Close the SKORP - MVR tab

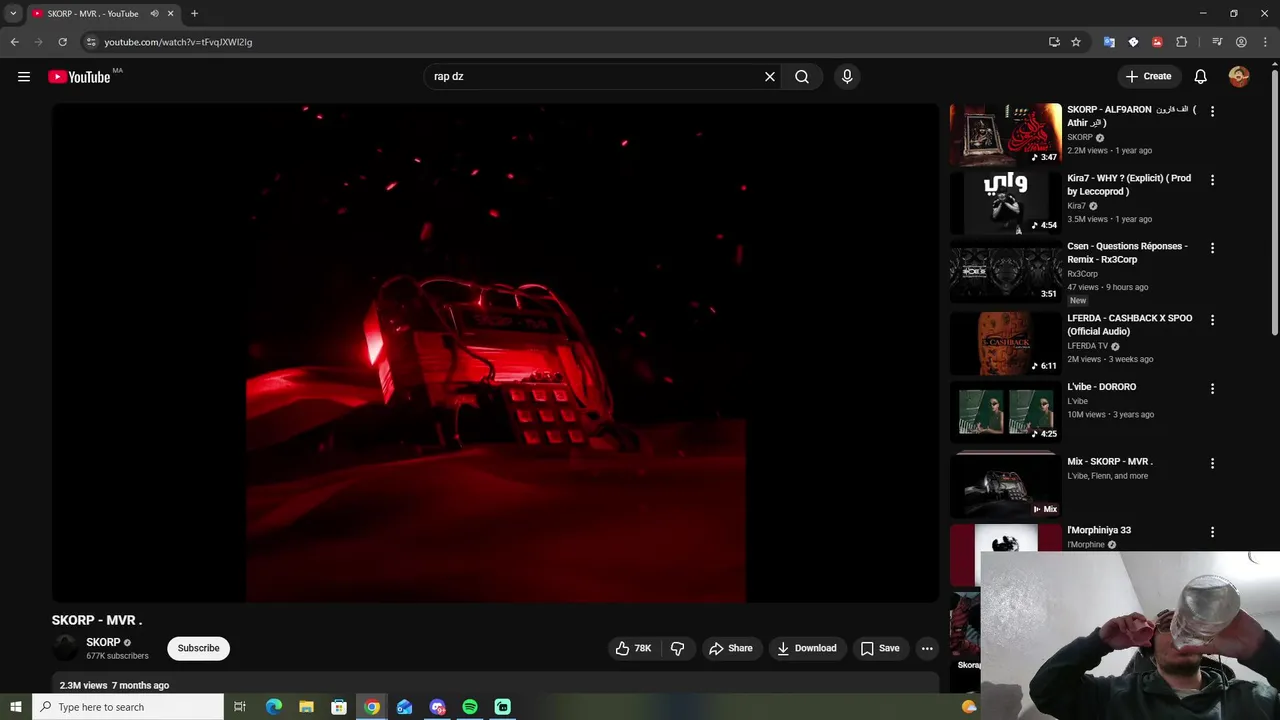pos(171,14)
